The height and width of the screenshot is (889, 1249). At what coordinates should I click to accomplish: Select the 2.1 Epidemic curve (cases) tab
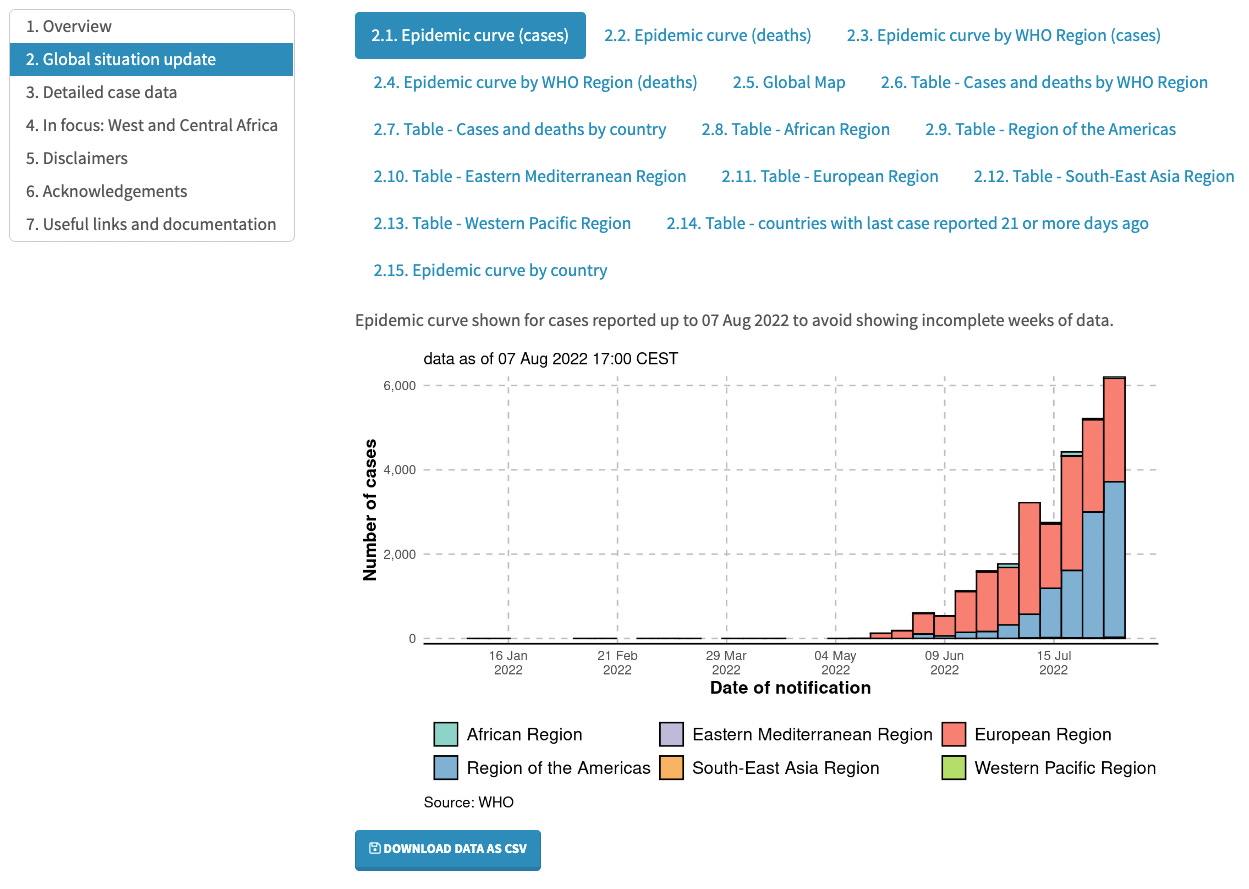tap(470, 34)
